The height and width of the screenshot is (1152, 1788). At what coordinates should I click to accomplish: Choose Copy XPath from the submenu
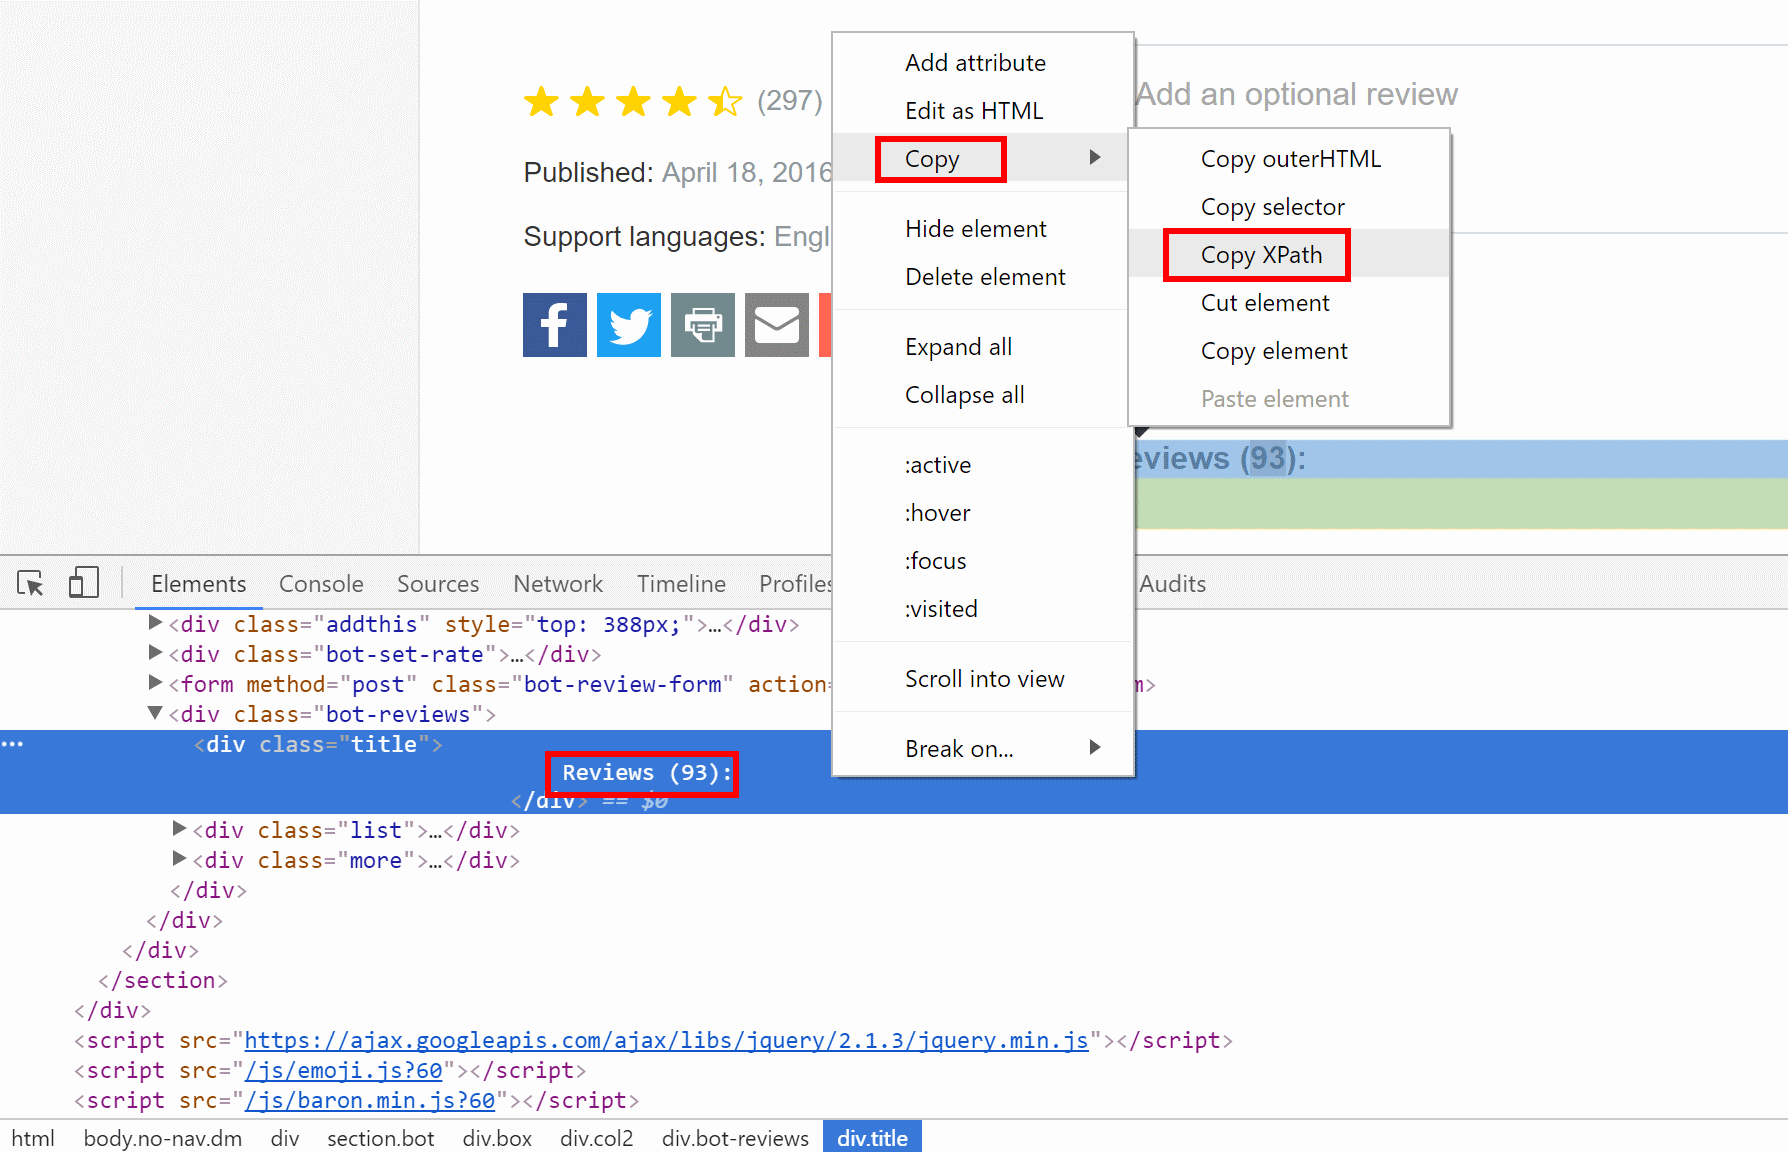[x=1260, y=255]
